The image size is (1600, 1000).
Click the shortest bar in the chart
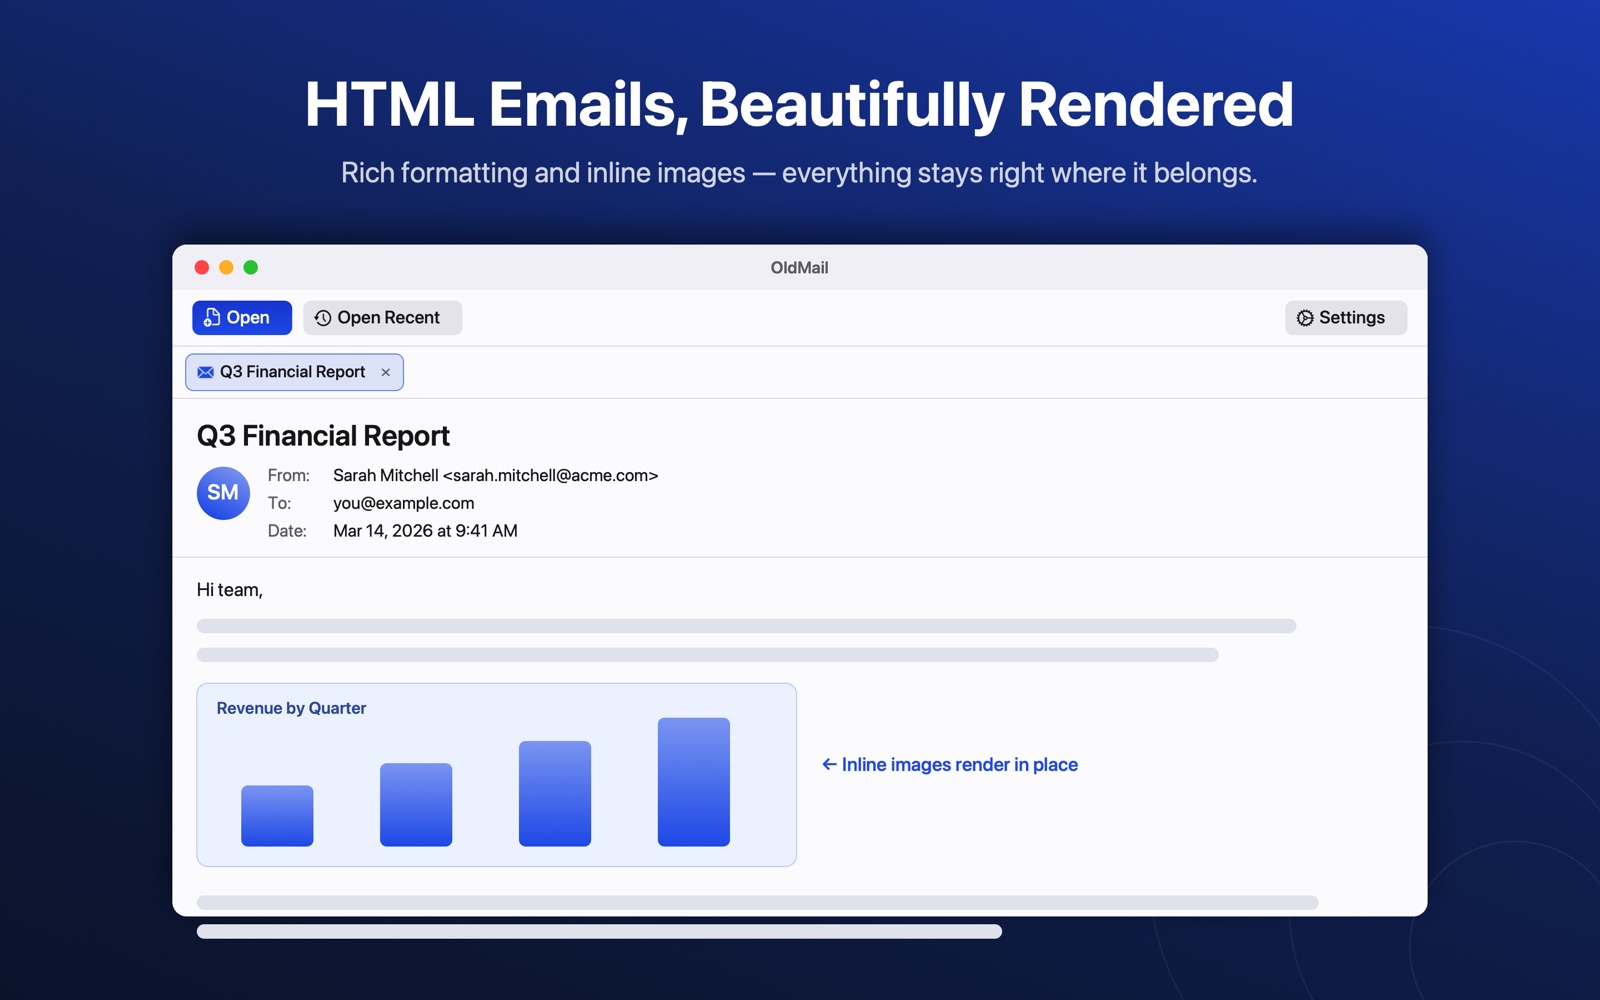[277, 816]
